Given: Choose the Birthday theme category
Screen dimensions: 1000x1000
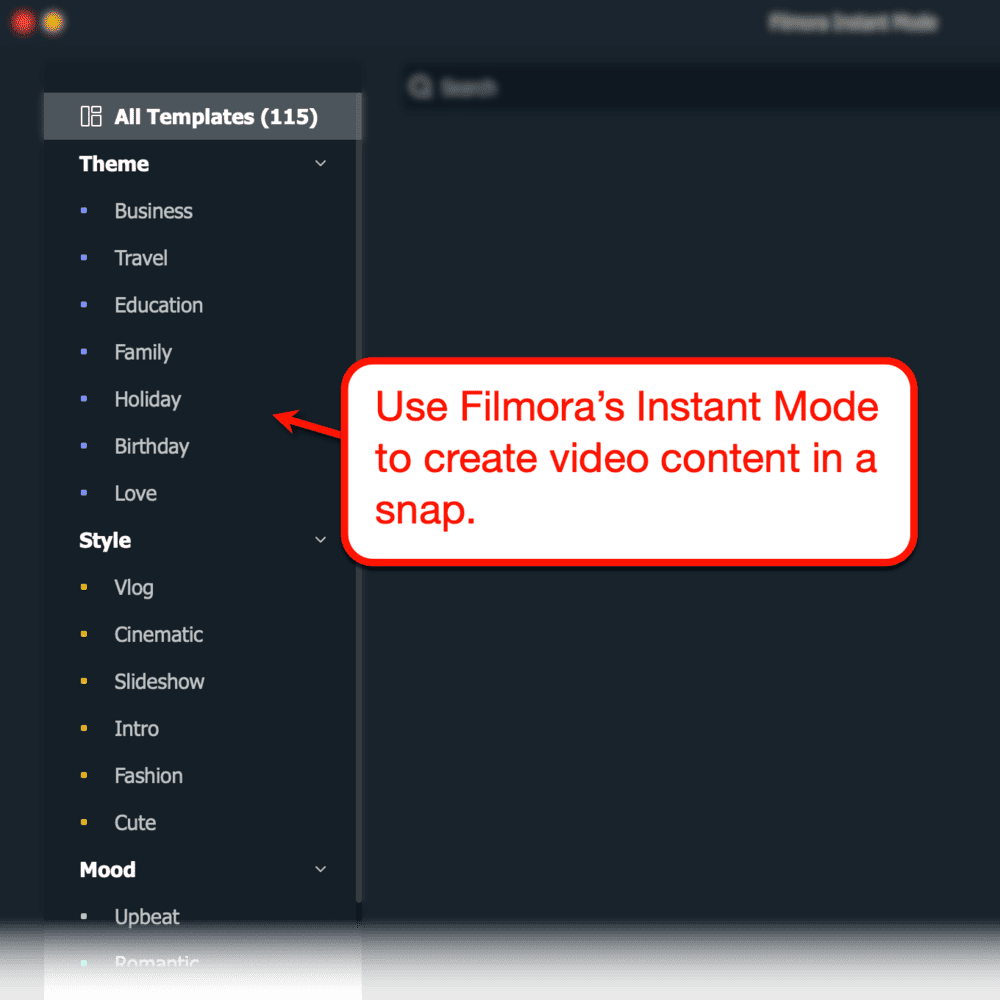Looking at the screenshot, I should (151, 446).
